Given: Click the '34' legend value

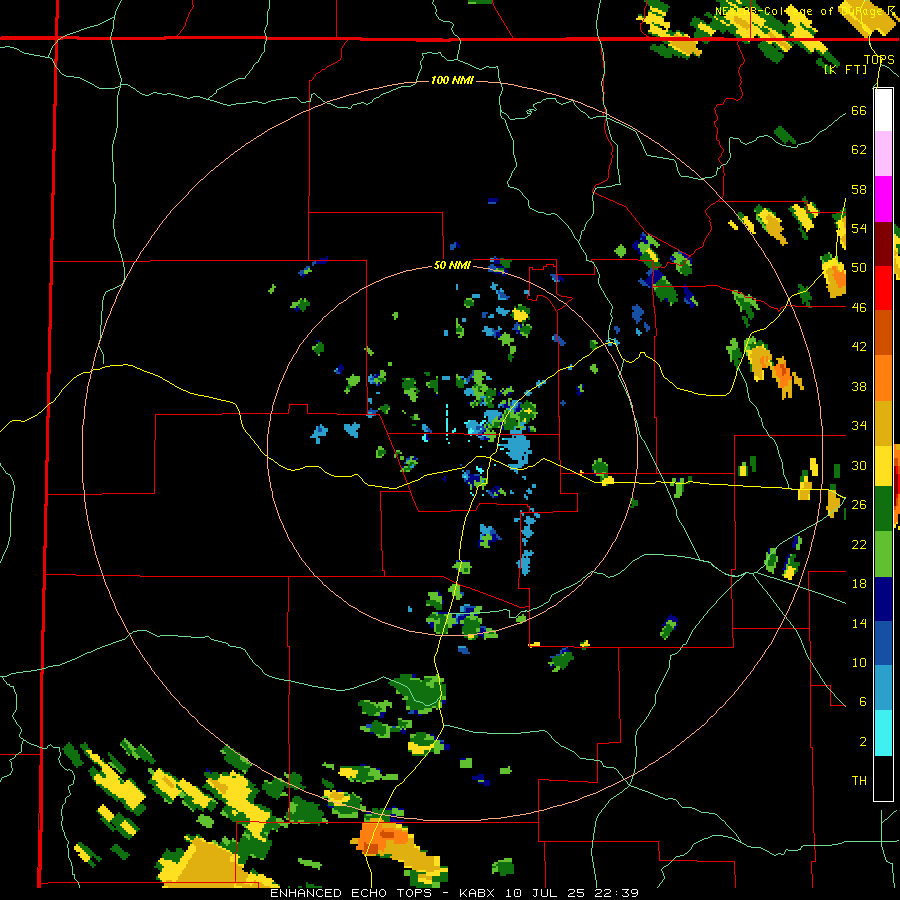Looking at the screenshot, I should point(859,426).
